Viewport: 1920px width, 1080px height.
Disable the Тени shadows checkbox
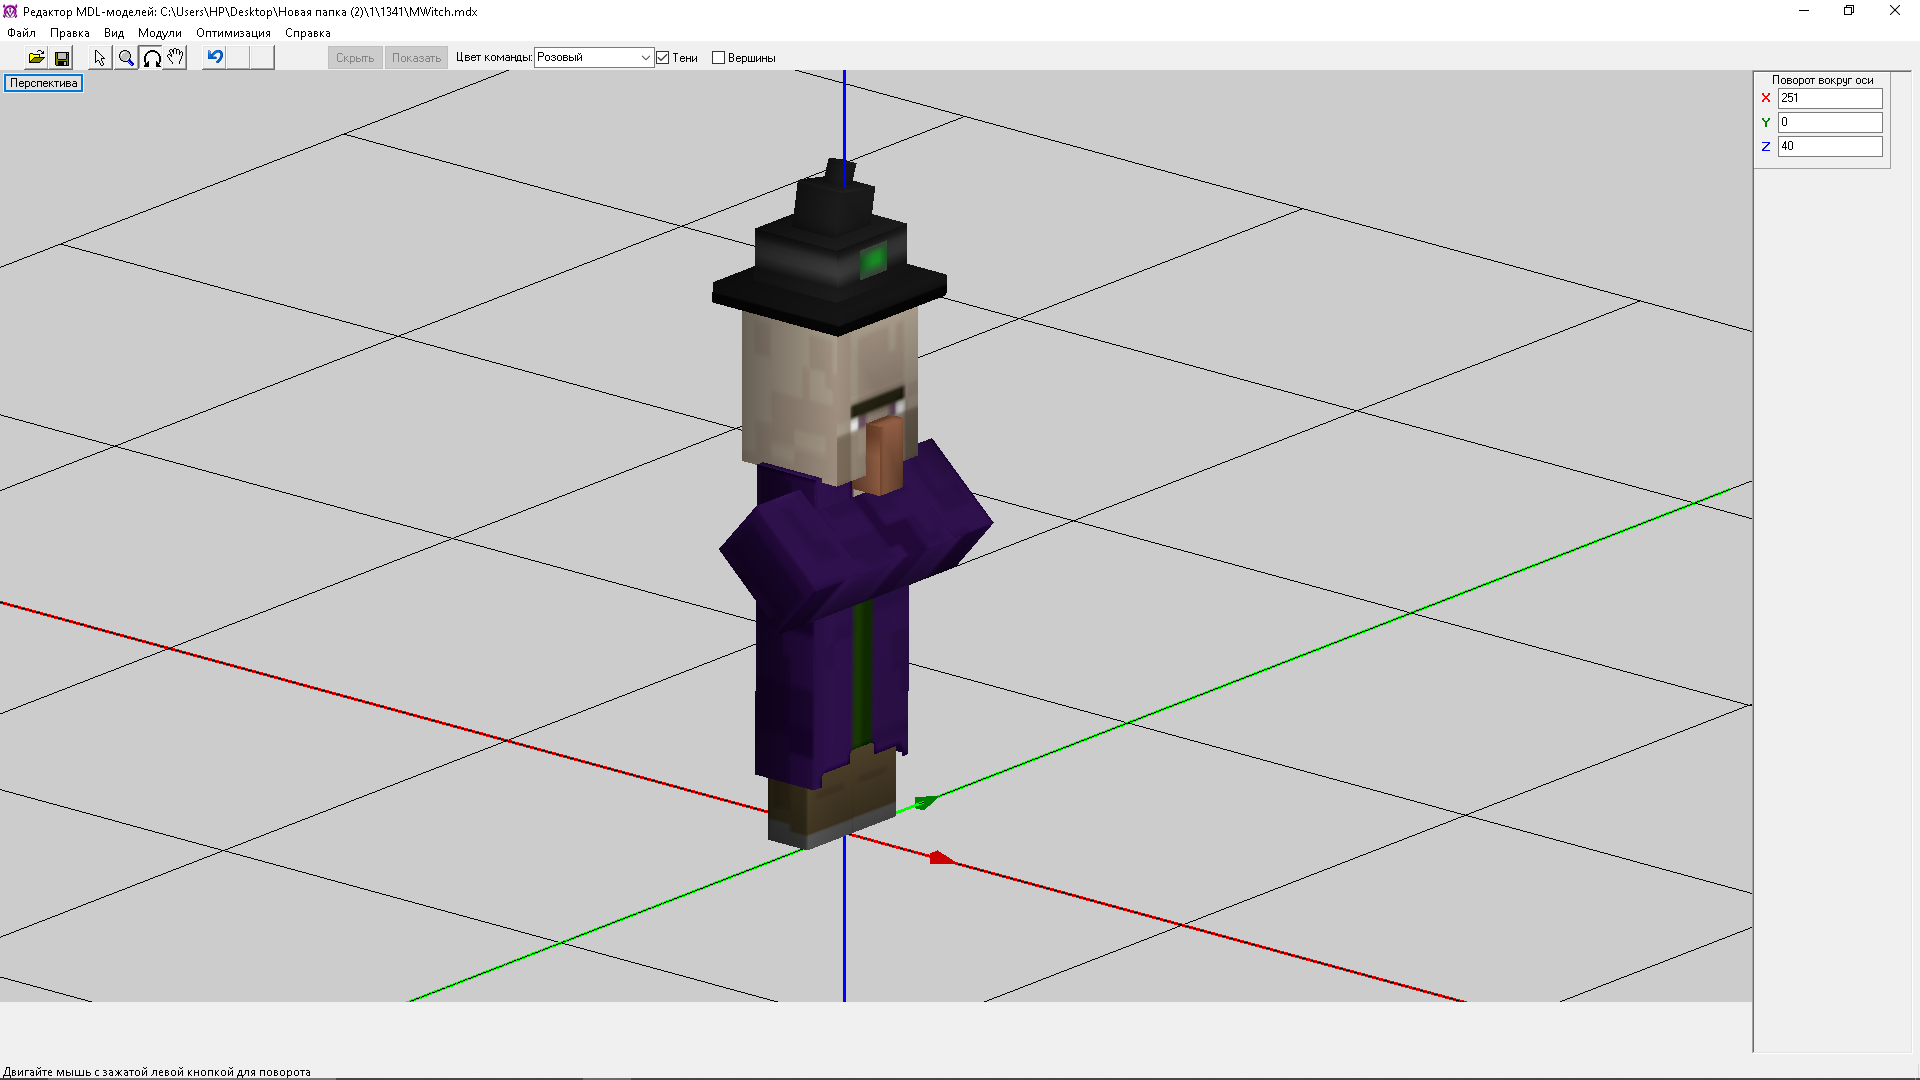(x=662, y=58)
